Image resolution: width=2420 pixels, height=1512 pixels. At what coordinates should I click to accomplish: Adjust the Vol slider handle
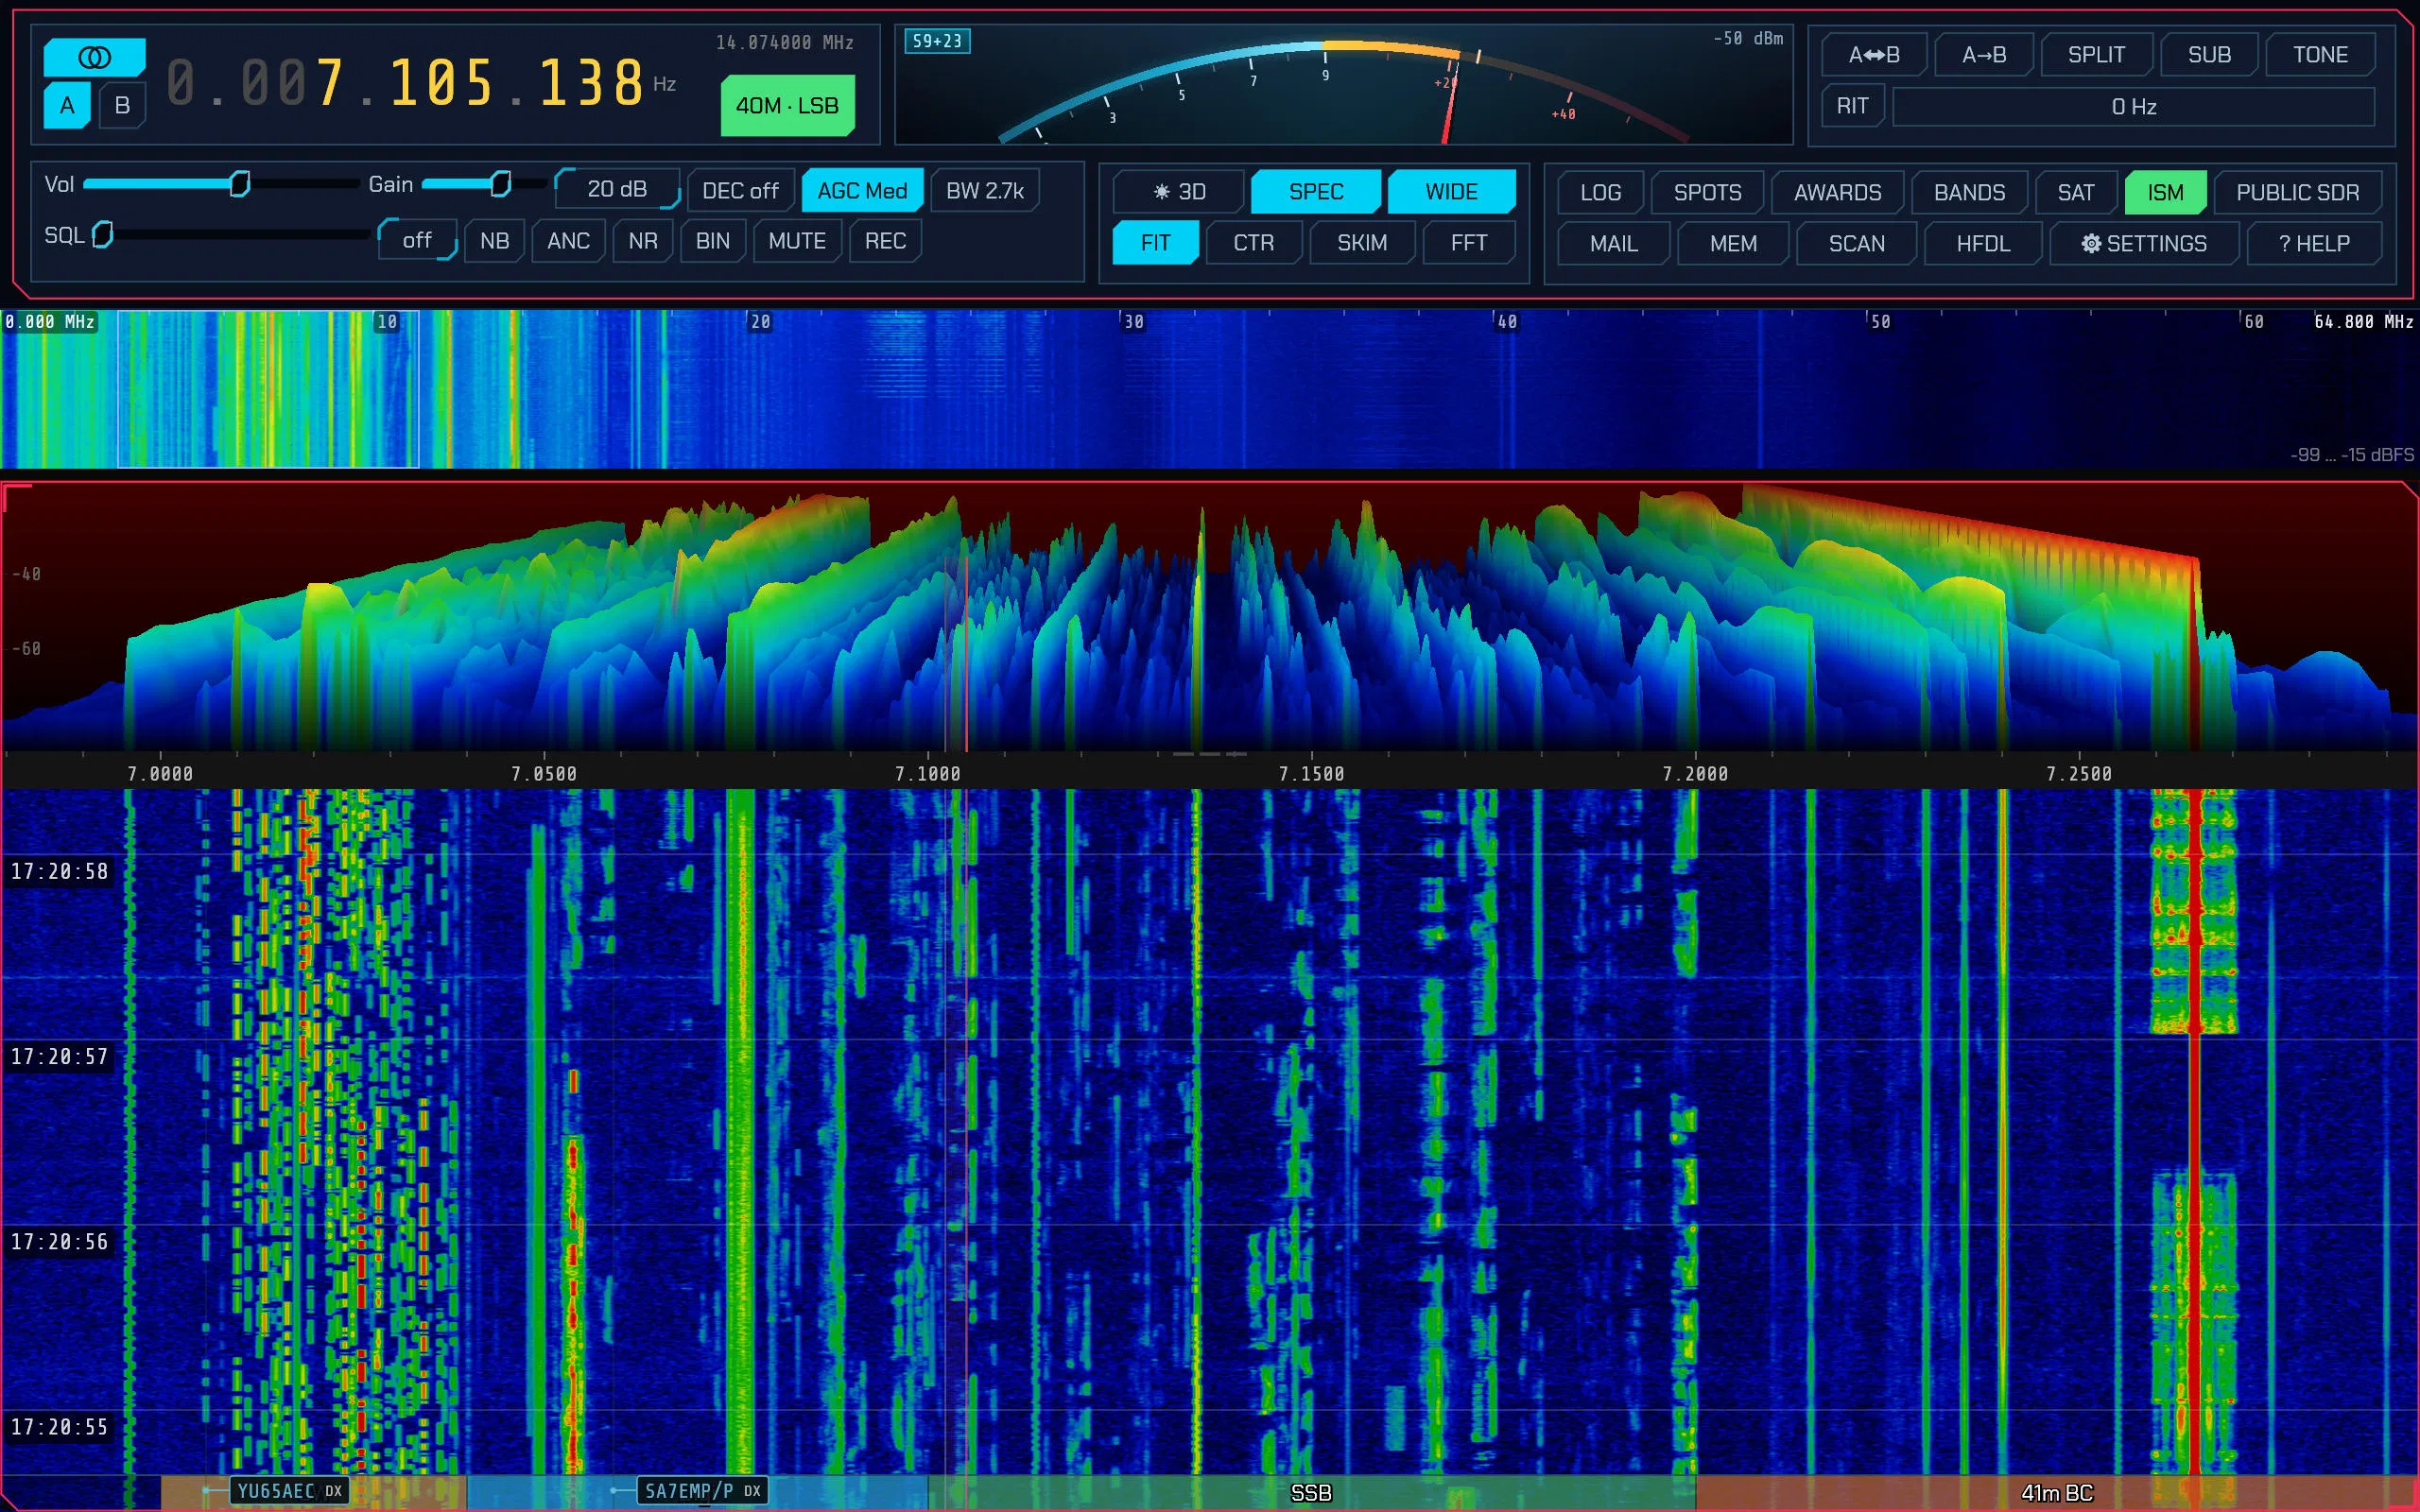pos(240,184)
